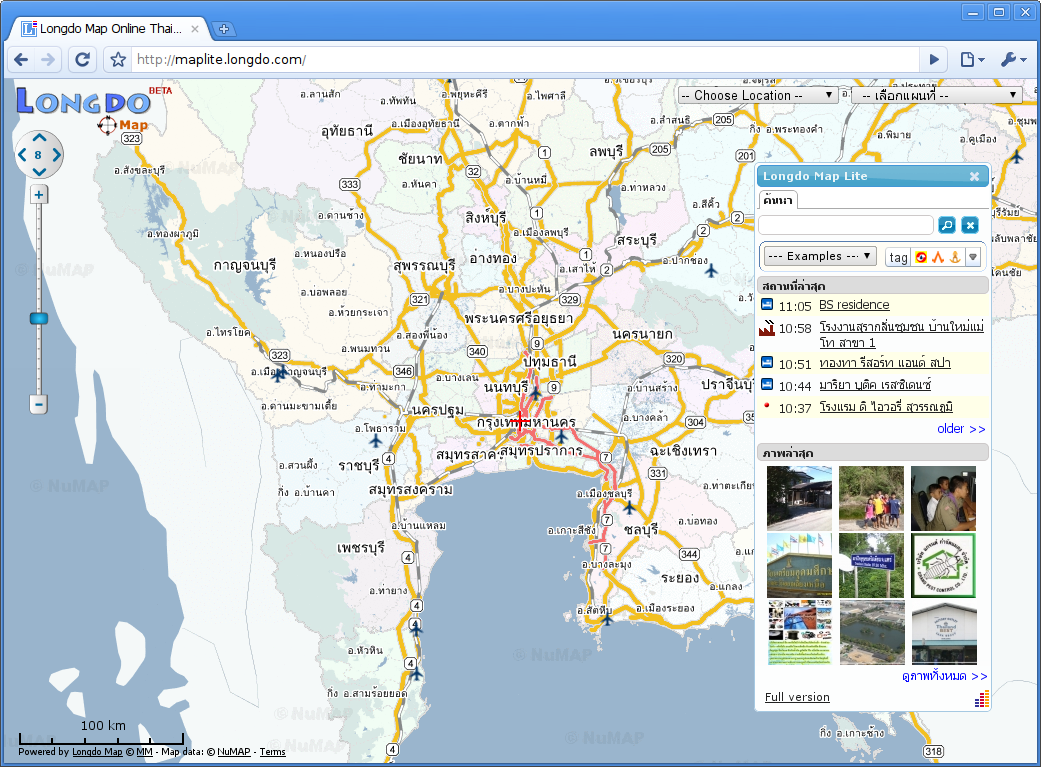Click the orange anchor tag icon

click(x=955, y=257)
